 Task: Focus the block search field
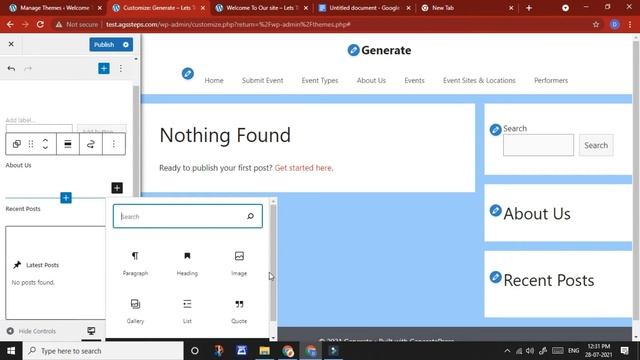(188, 216)
